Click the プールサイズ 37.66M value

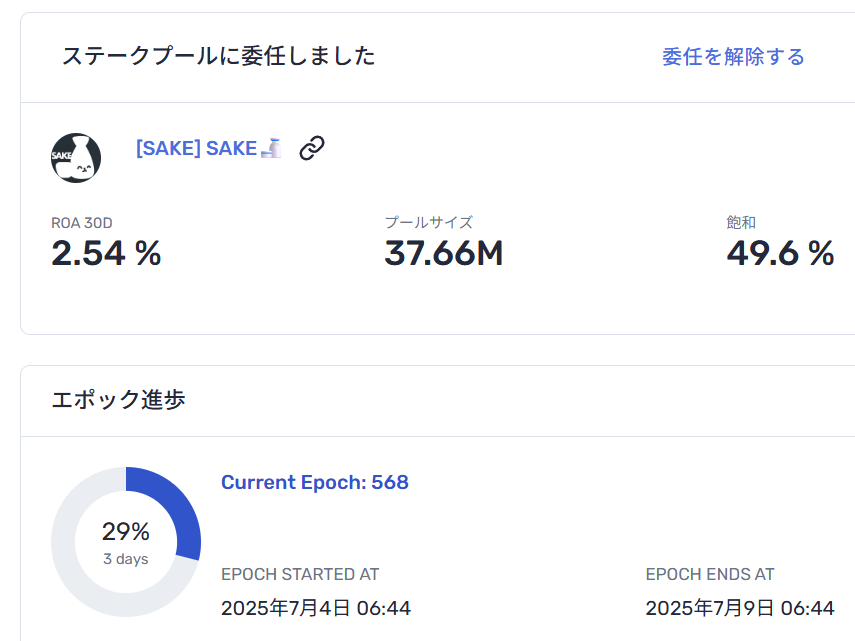pyautogui.click(x=444, y=253)
